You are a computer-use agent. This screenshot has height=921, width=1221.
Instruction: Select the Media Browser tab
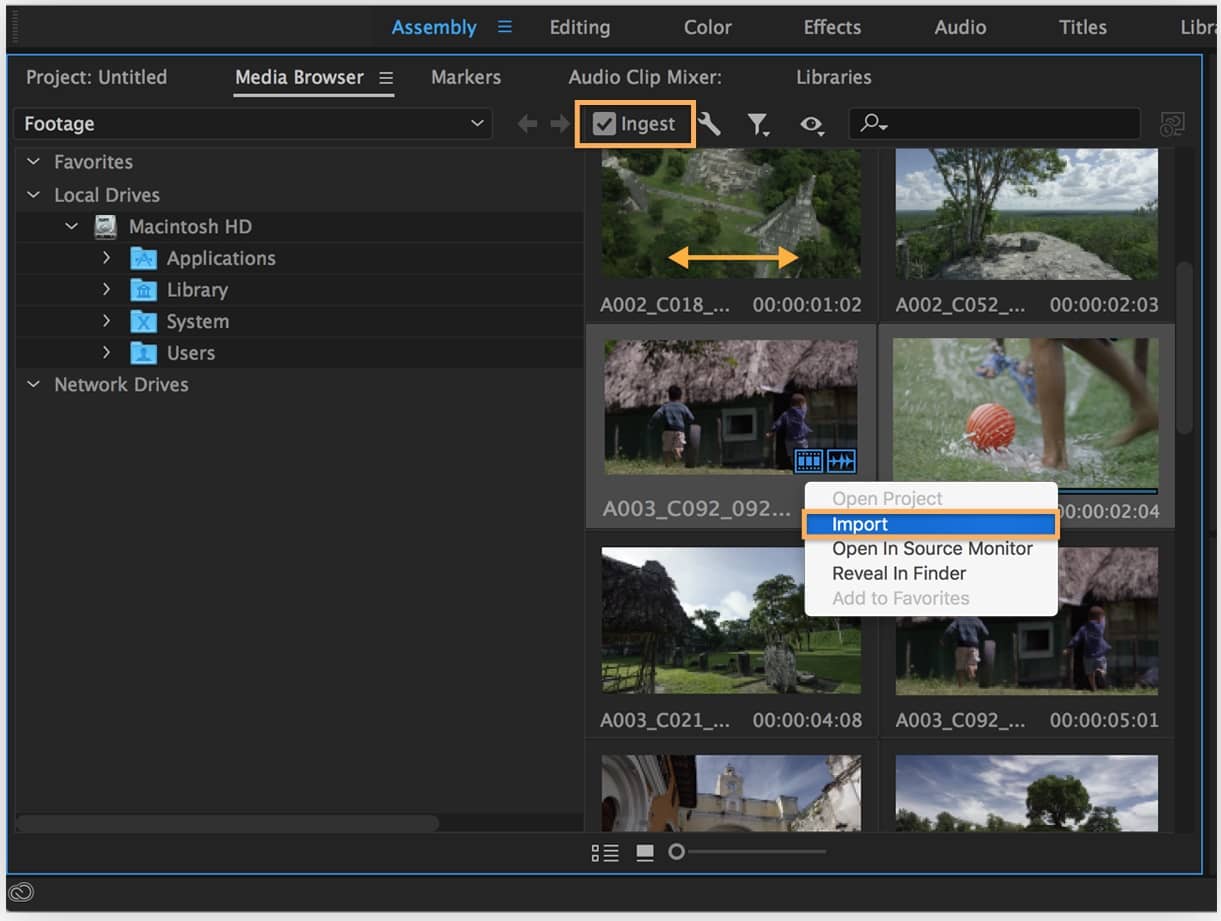(299, 77)
